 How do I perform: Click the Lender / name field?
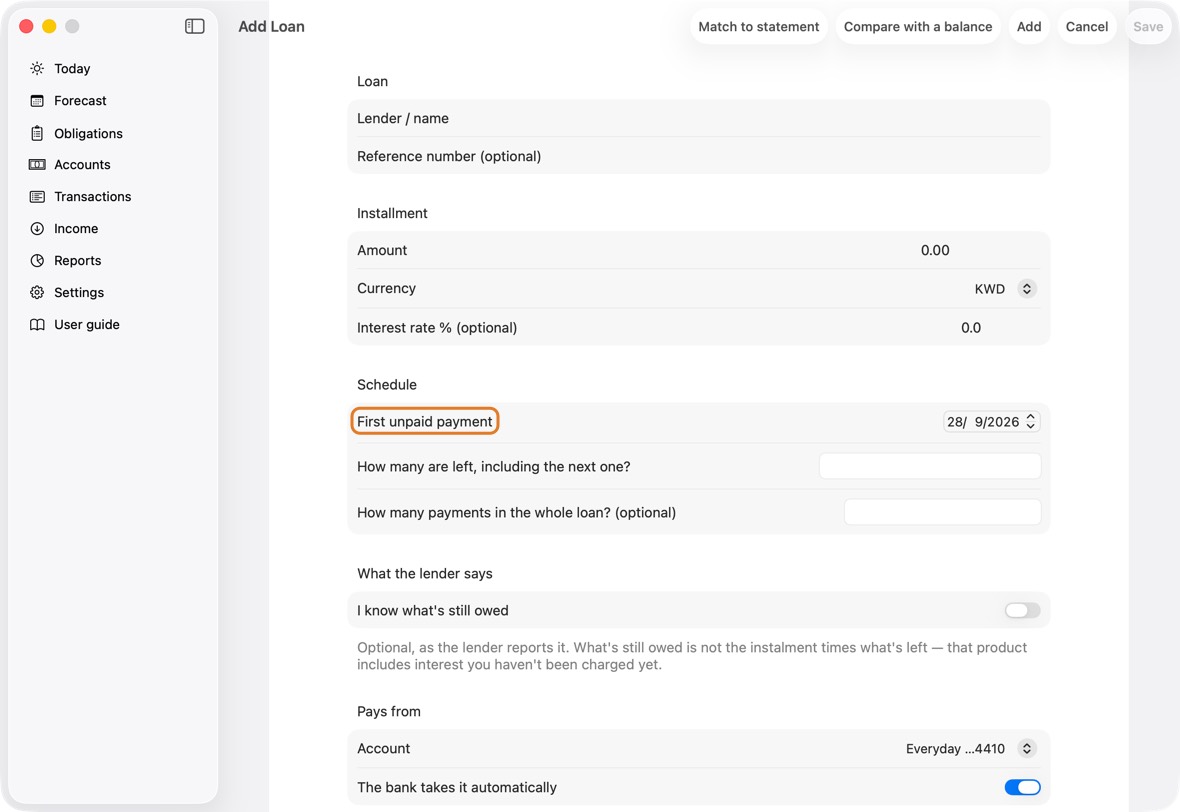[698, 118]
